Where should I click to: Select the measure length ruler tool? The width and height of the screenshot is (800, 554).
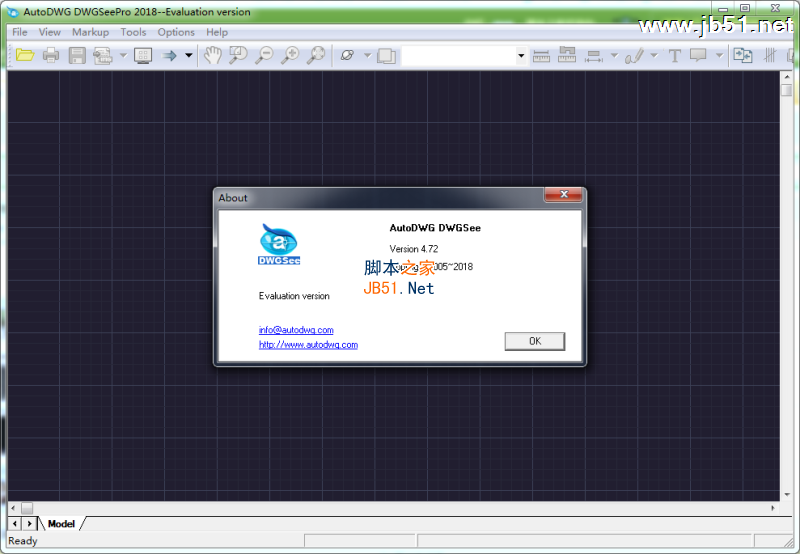pyautogui.click(x=541, y=55)
